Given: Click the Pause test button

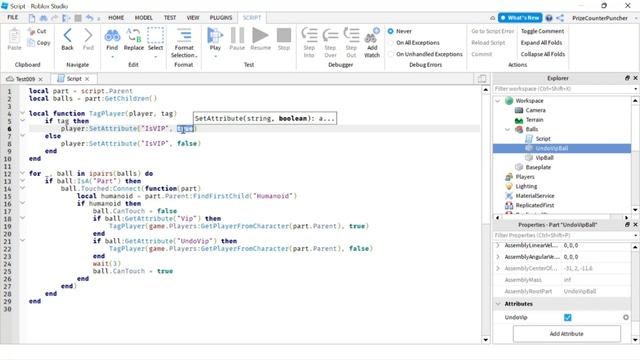Looking at the screenshot, I should pos(237,36).
